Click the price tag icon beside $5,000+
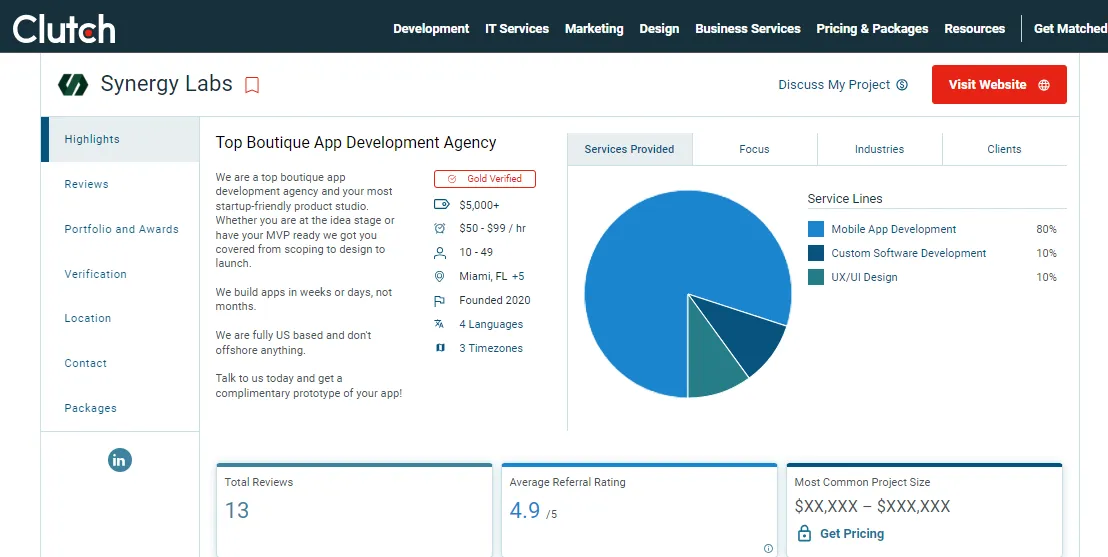 tap(441, 204)
